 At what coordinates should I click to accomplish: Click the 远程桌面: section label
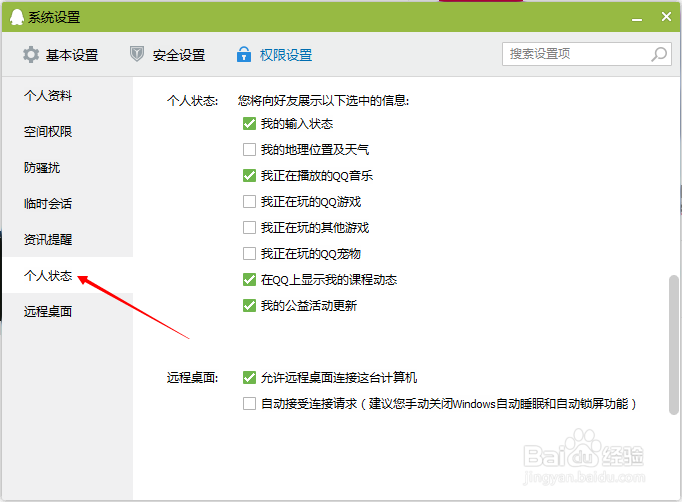(192, 378)
